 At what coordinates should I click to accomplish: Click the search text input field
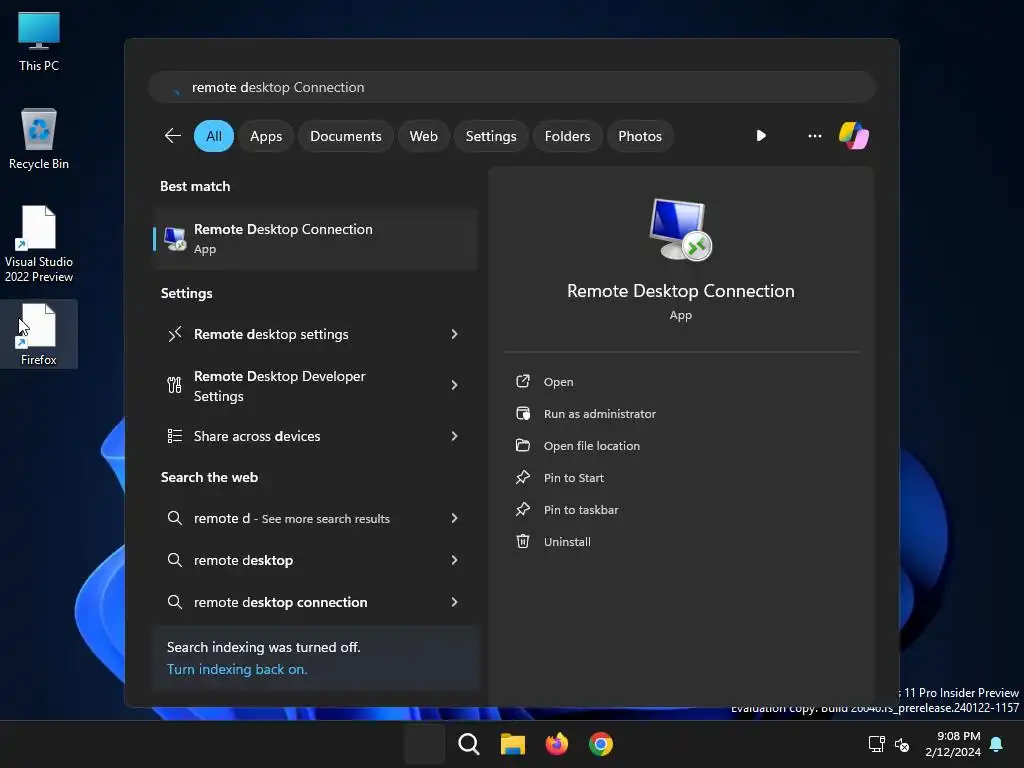[512, 87]
